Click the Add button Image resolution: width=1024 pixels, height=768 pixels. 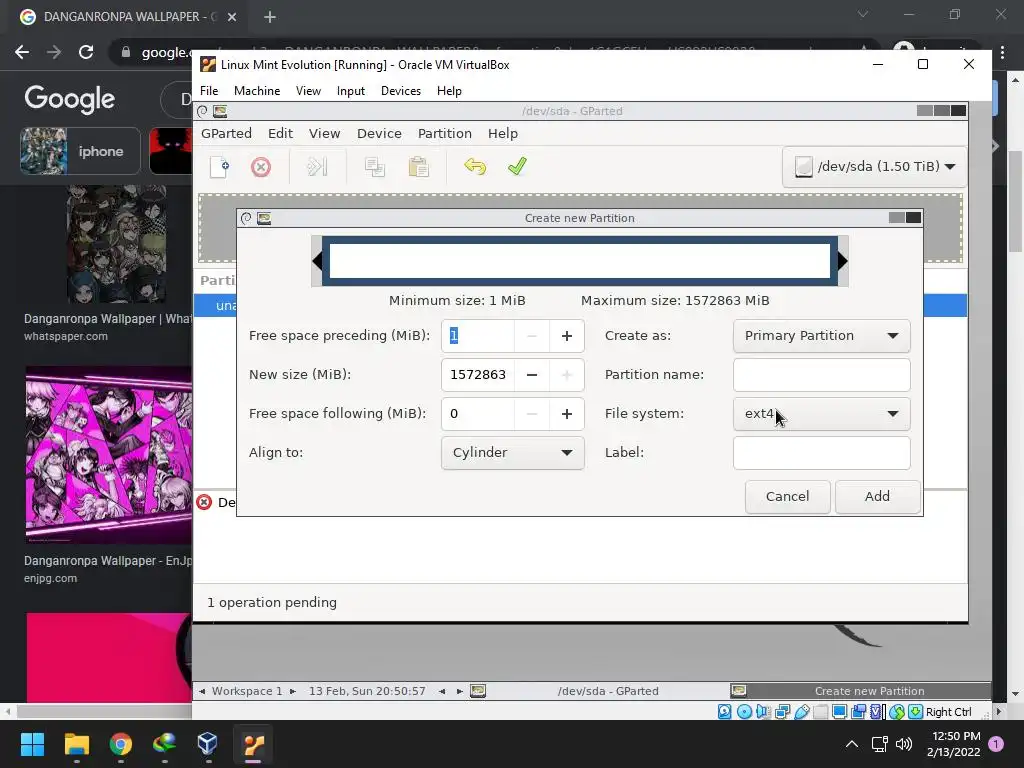click(877, 496)
